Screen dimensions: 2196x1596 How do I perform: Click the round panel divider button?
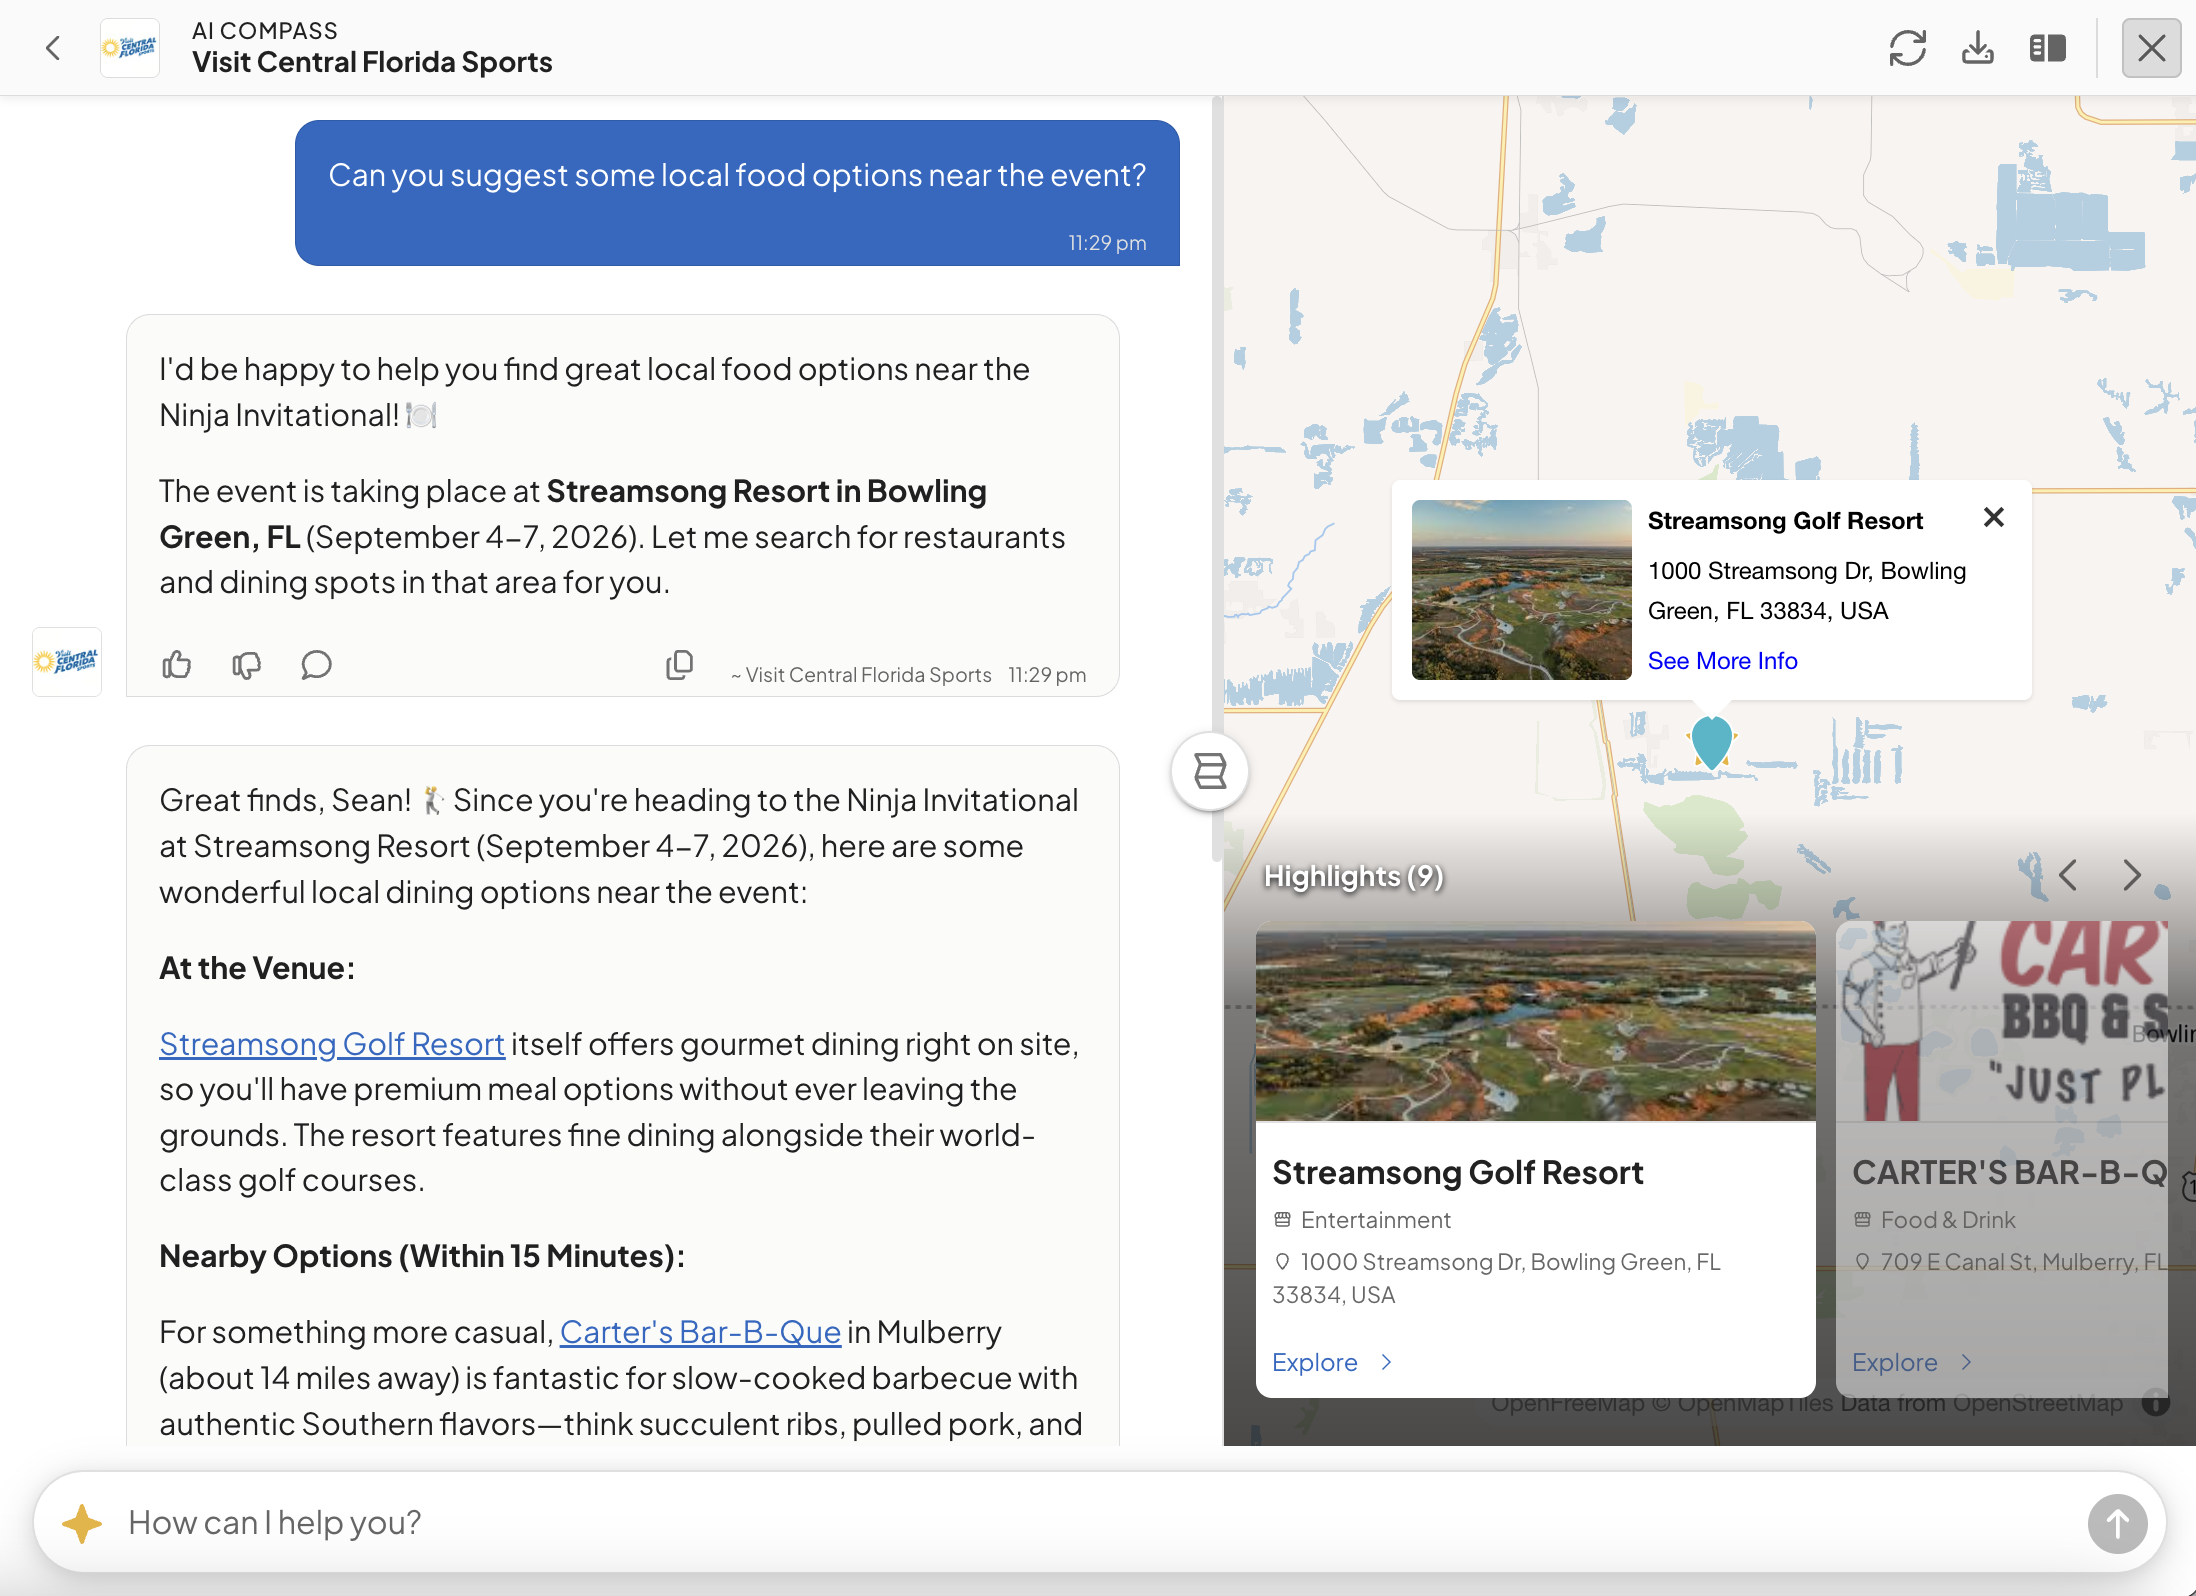coord(1210,771)
